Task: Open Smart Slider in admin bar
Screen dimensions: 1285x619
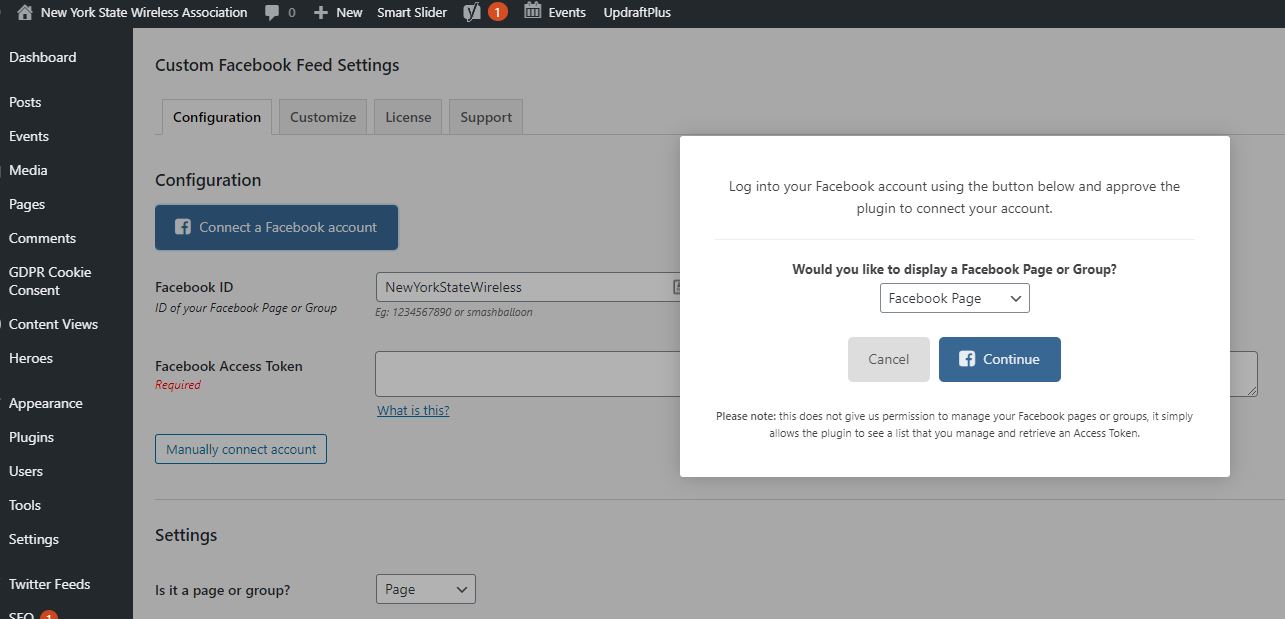Action: pyautogui.click(x=412, y=13)
